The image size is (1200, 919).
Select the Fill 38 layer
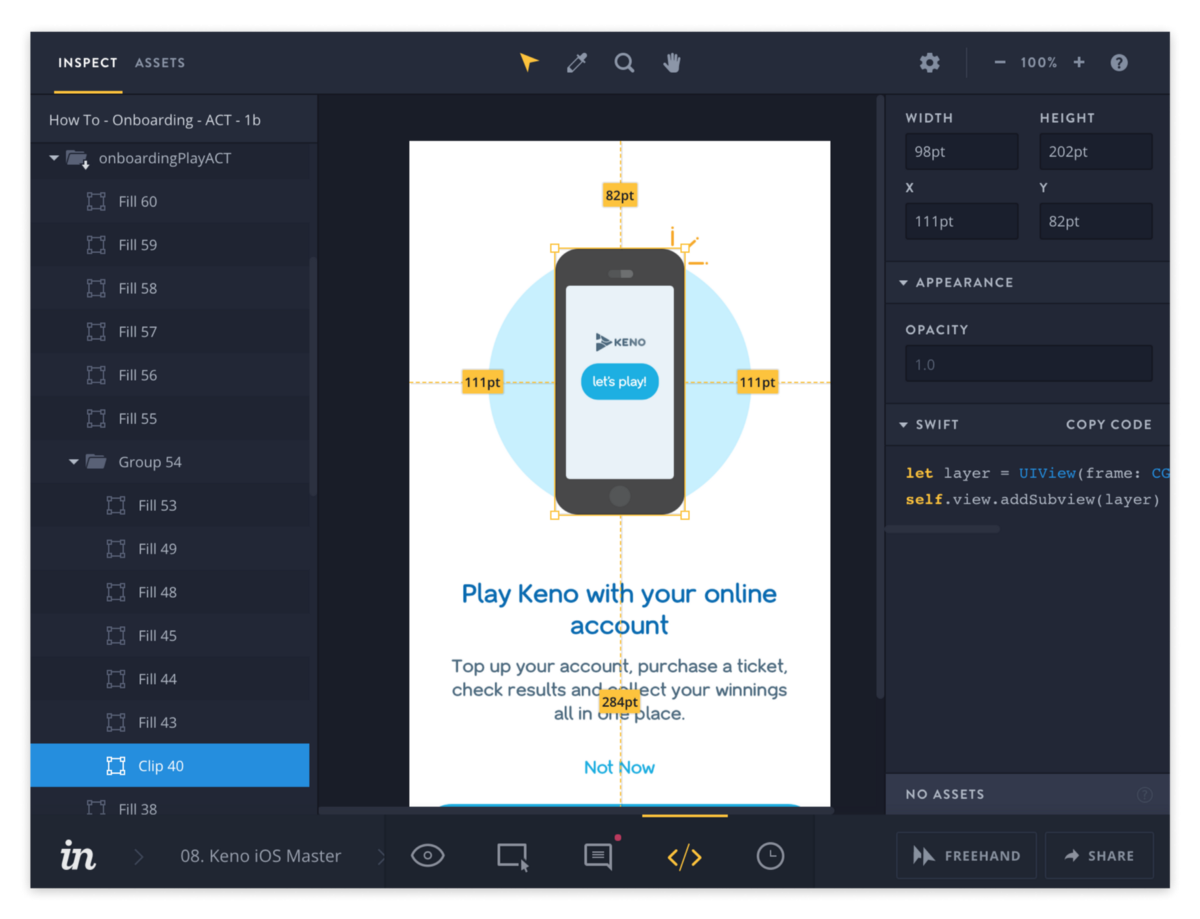click(x=170, y=801)
